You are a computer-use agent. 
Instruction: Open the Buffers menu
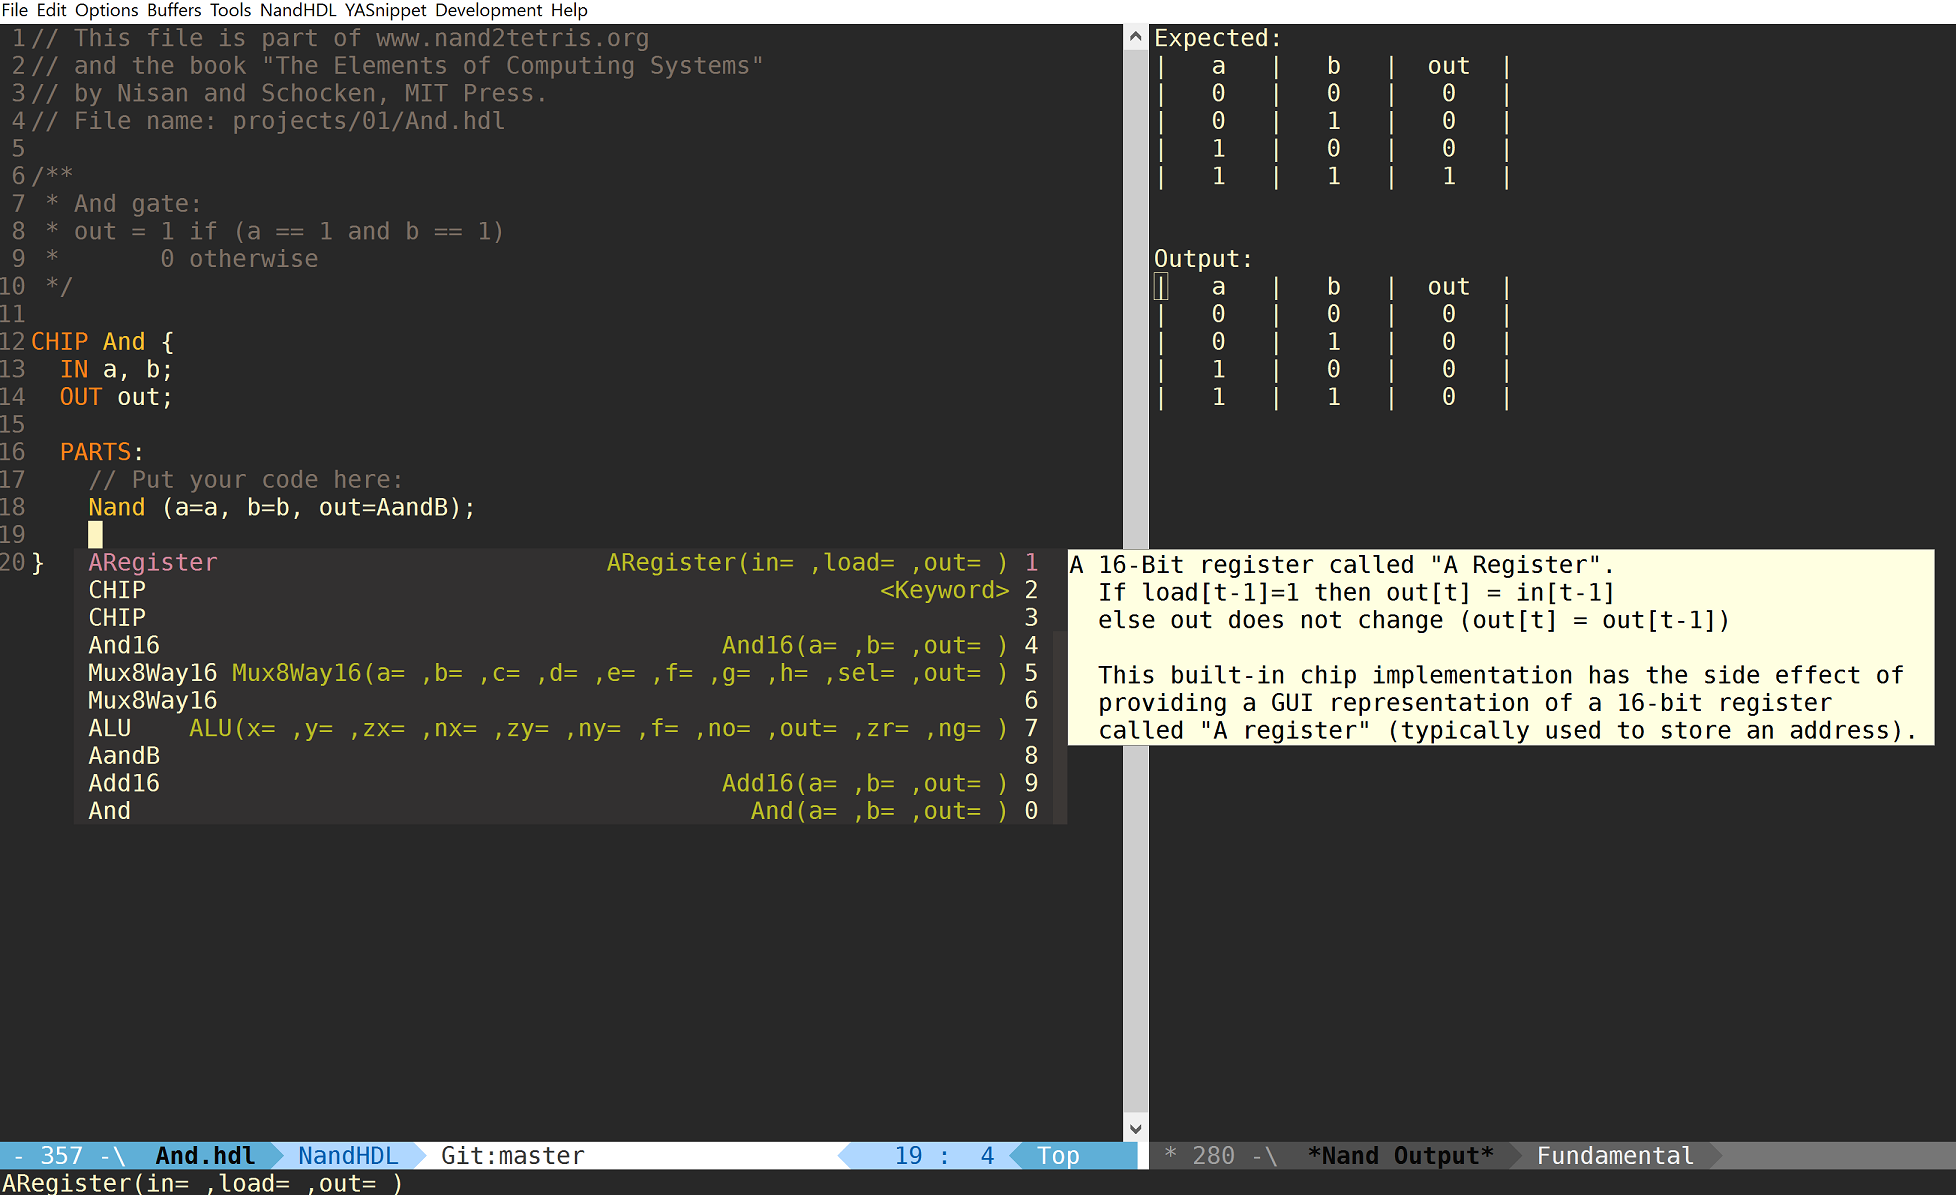[x=174, y=10]
